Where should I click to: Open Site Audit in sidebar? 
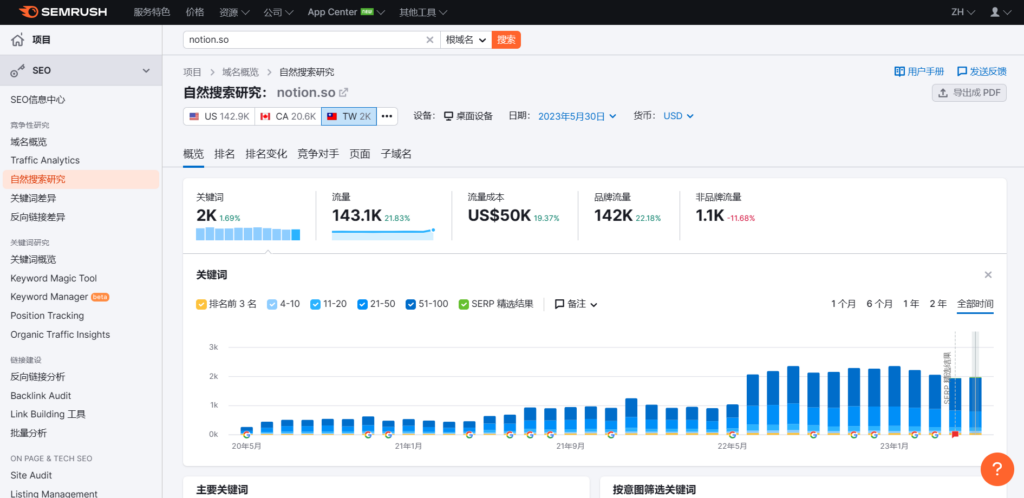click(x=31, y=475)
